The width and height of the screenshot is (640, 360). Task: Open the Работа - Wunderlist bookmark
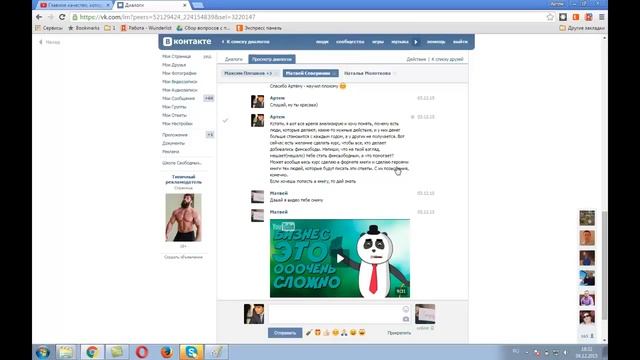(146, 28)
